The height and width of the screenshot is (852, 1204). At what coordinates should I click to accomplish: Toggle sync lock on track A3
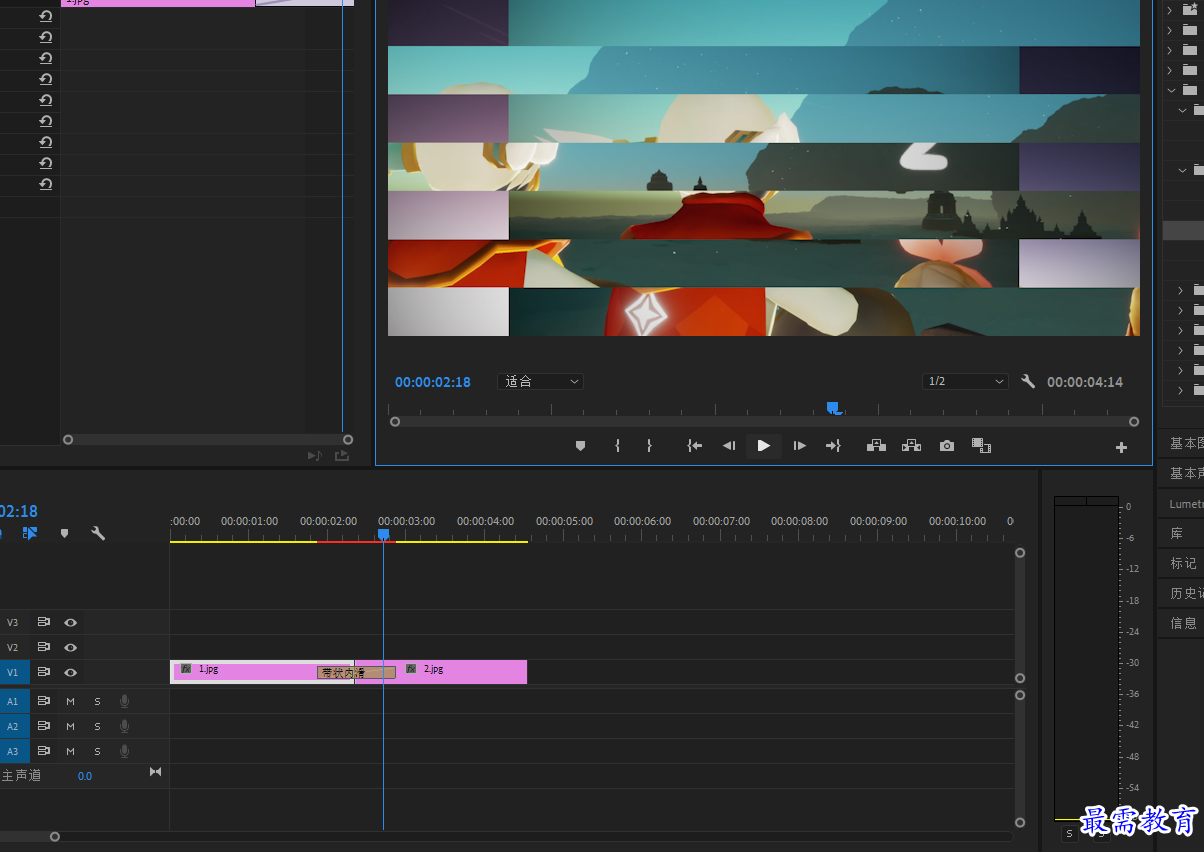(44, 751)
